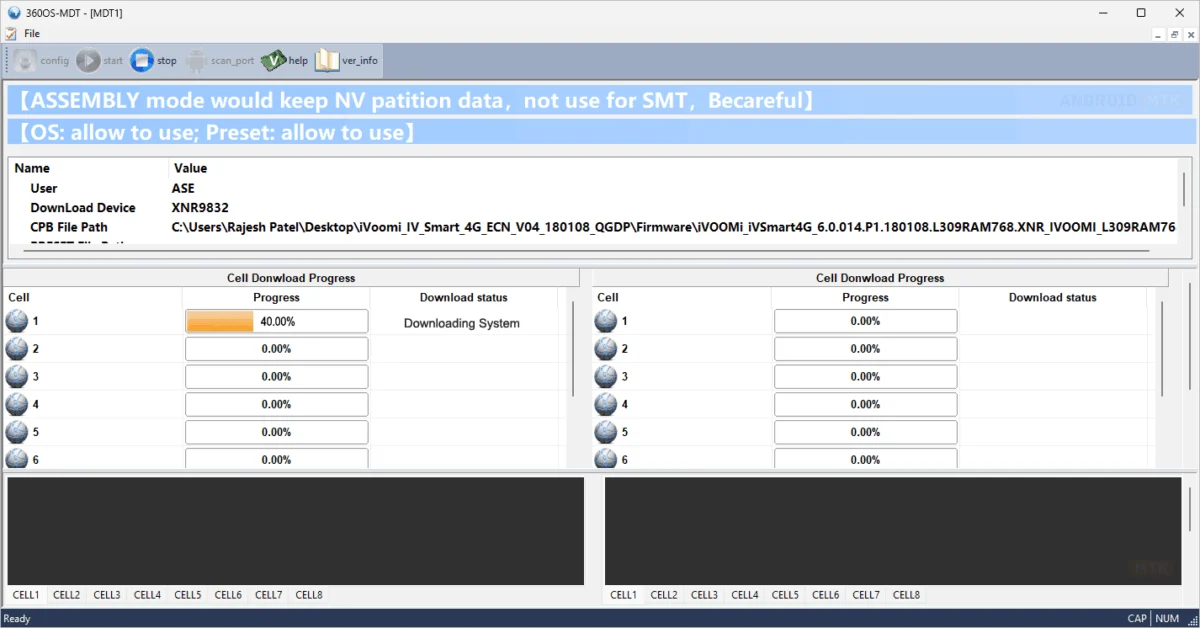This screenshot has height=628, width=1200.
Task: Select CELL4 tab in left log panel
Action: tap(147, 595)
